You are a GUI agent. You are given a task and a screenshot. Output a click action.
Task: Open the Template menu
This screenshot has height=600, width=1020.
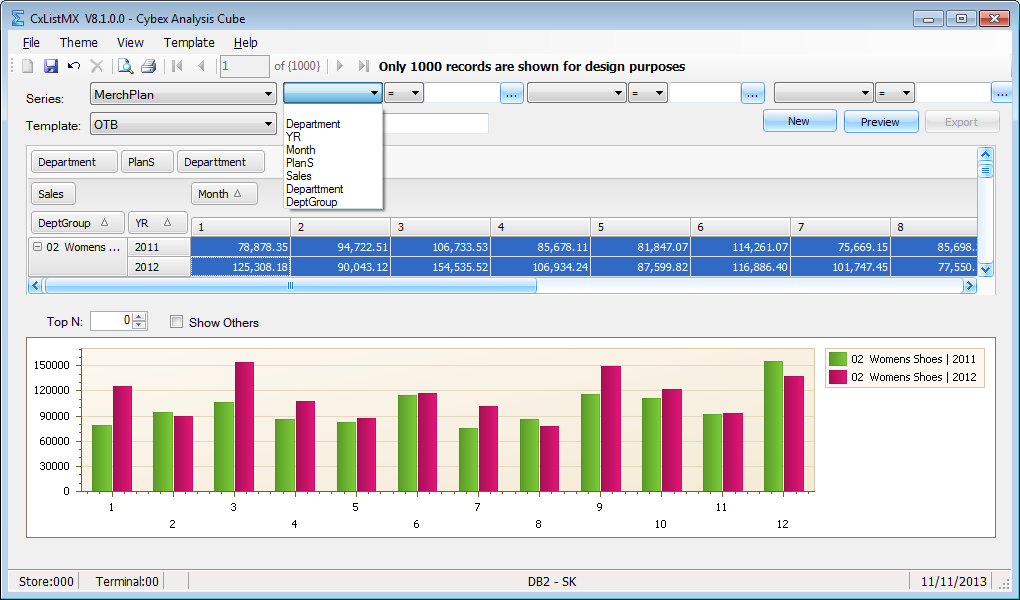tap(189, 42)
